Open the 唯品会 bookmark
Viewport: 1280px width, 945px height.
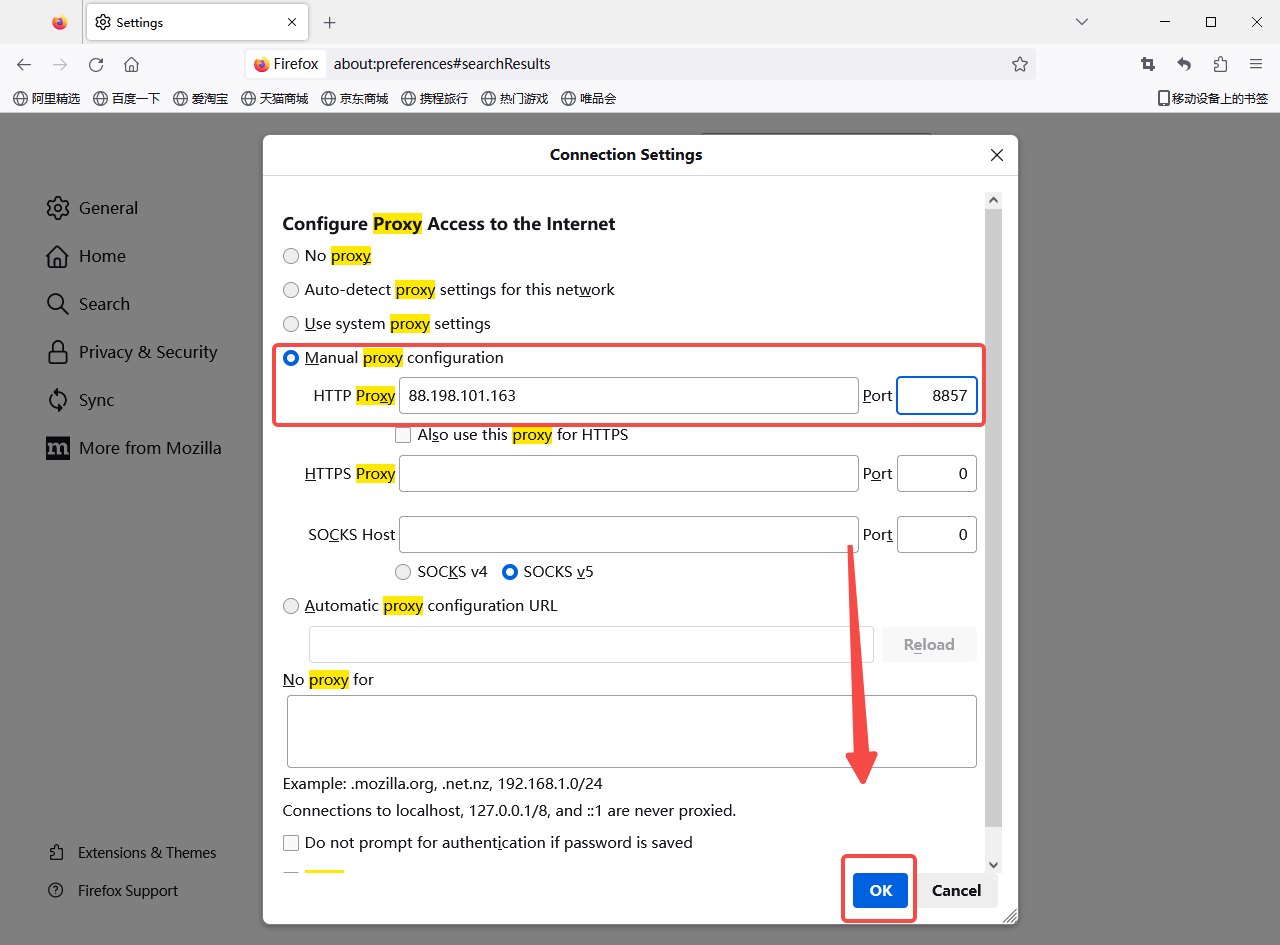589,98
